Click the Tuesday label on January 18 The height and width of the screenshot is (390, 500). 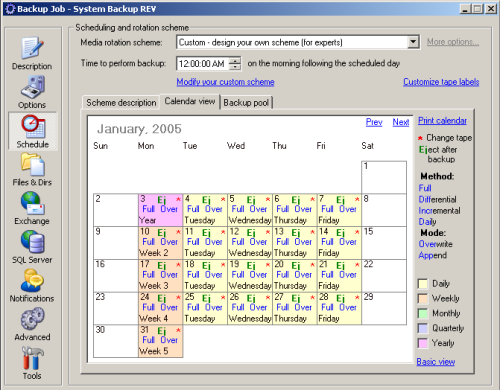pyautogui.click(x=200, y=286)
